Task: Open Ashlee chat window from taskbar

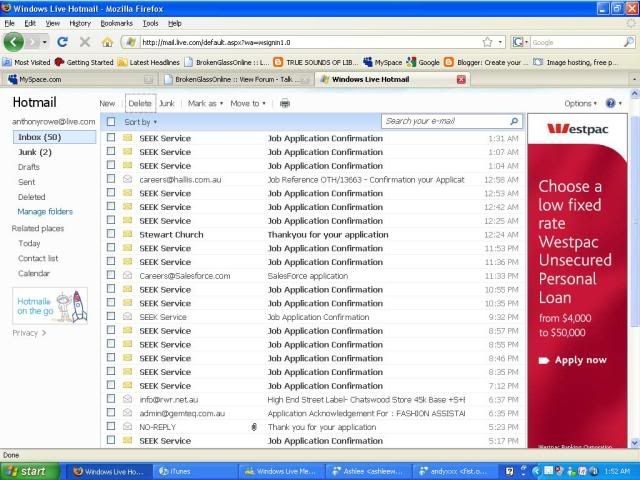Action: [x=369, y=471]
